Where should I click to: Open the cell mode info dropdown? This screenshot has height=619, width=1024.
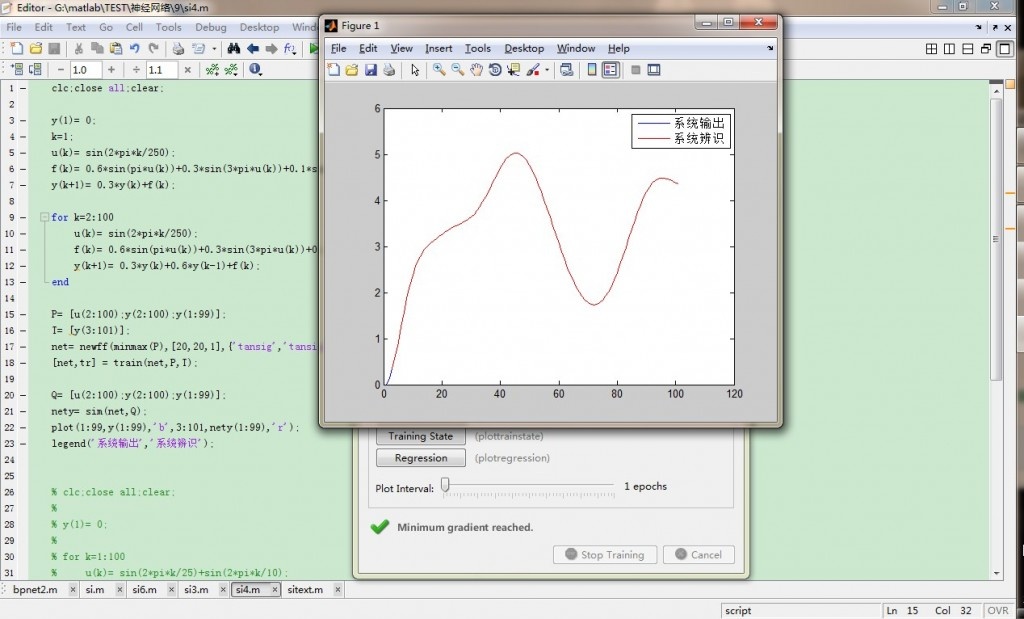coord(255,69)
